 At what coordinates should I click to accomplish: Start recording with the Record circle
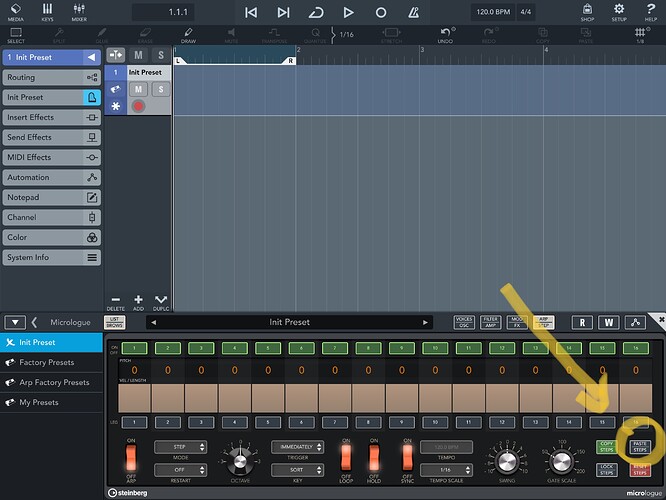[x=381, y=12]
